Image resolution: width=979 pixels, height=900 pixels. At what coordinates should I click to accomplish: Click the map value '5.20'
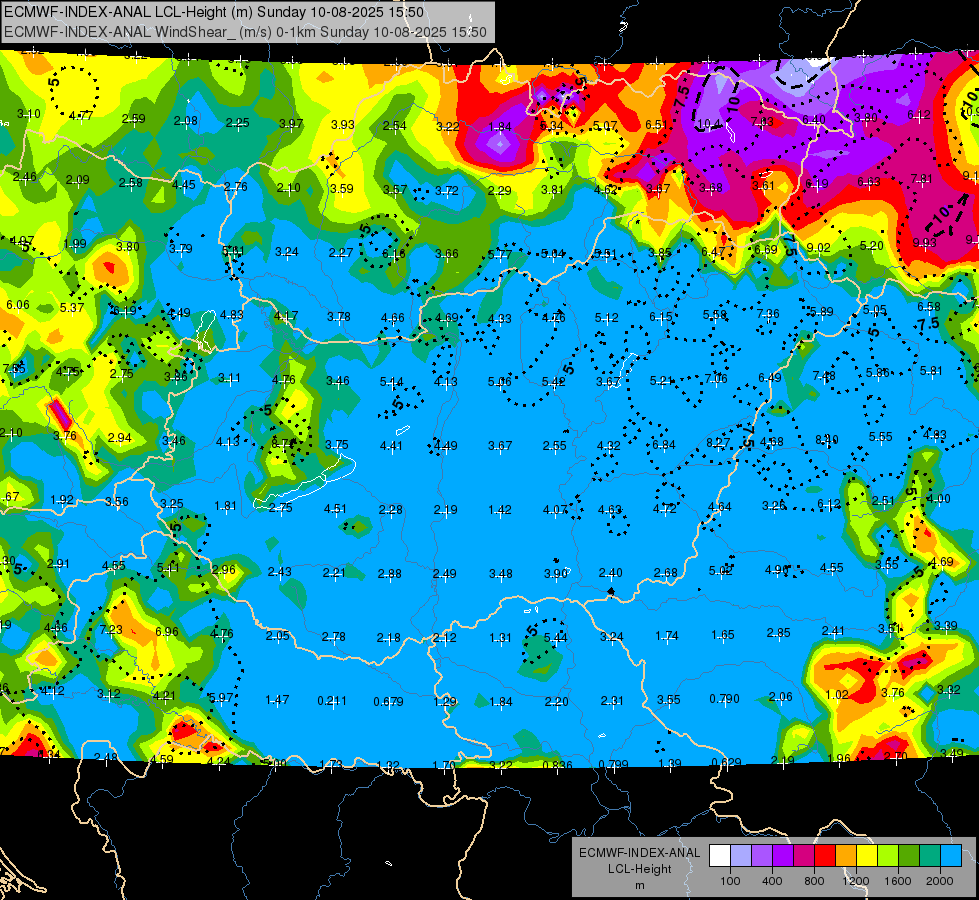(x=872, y=246)
